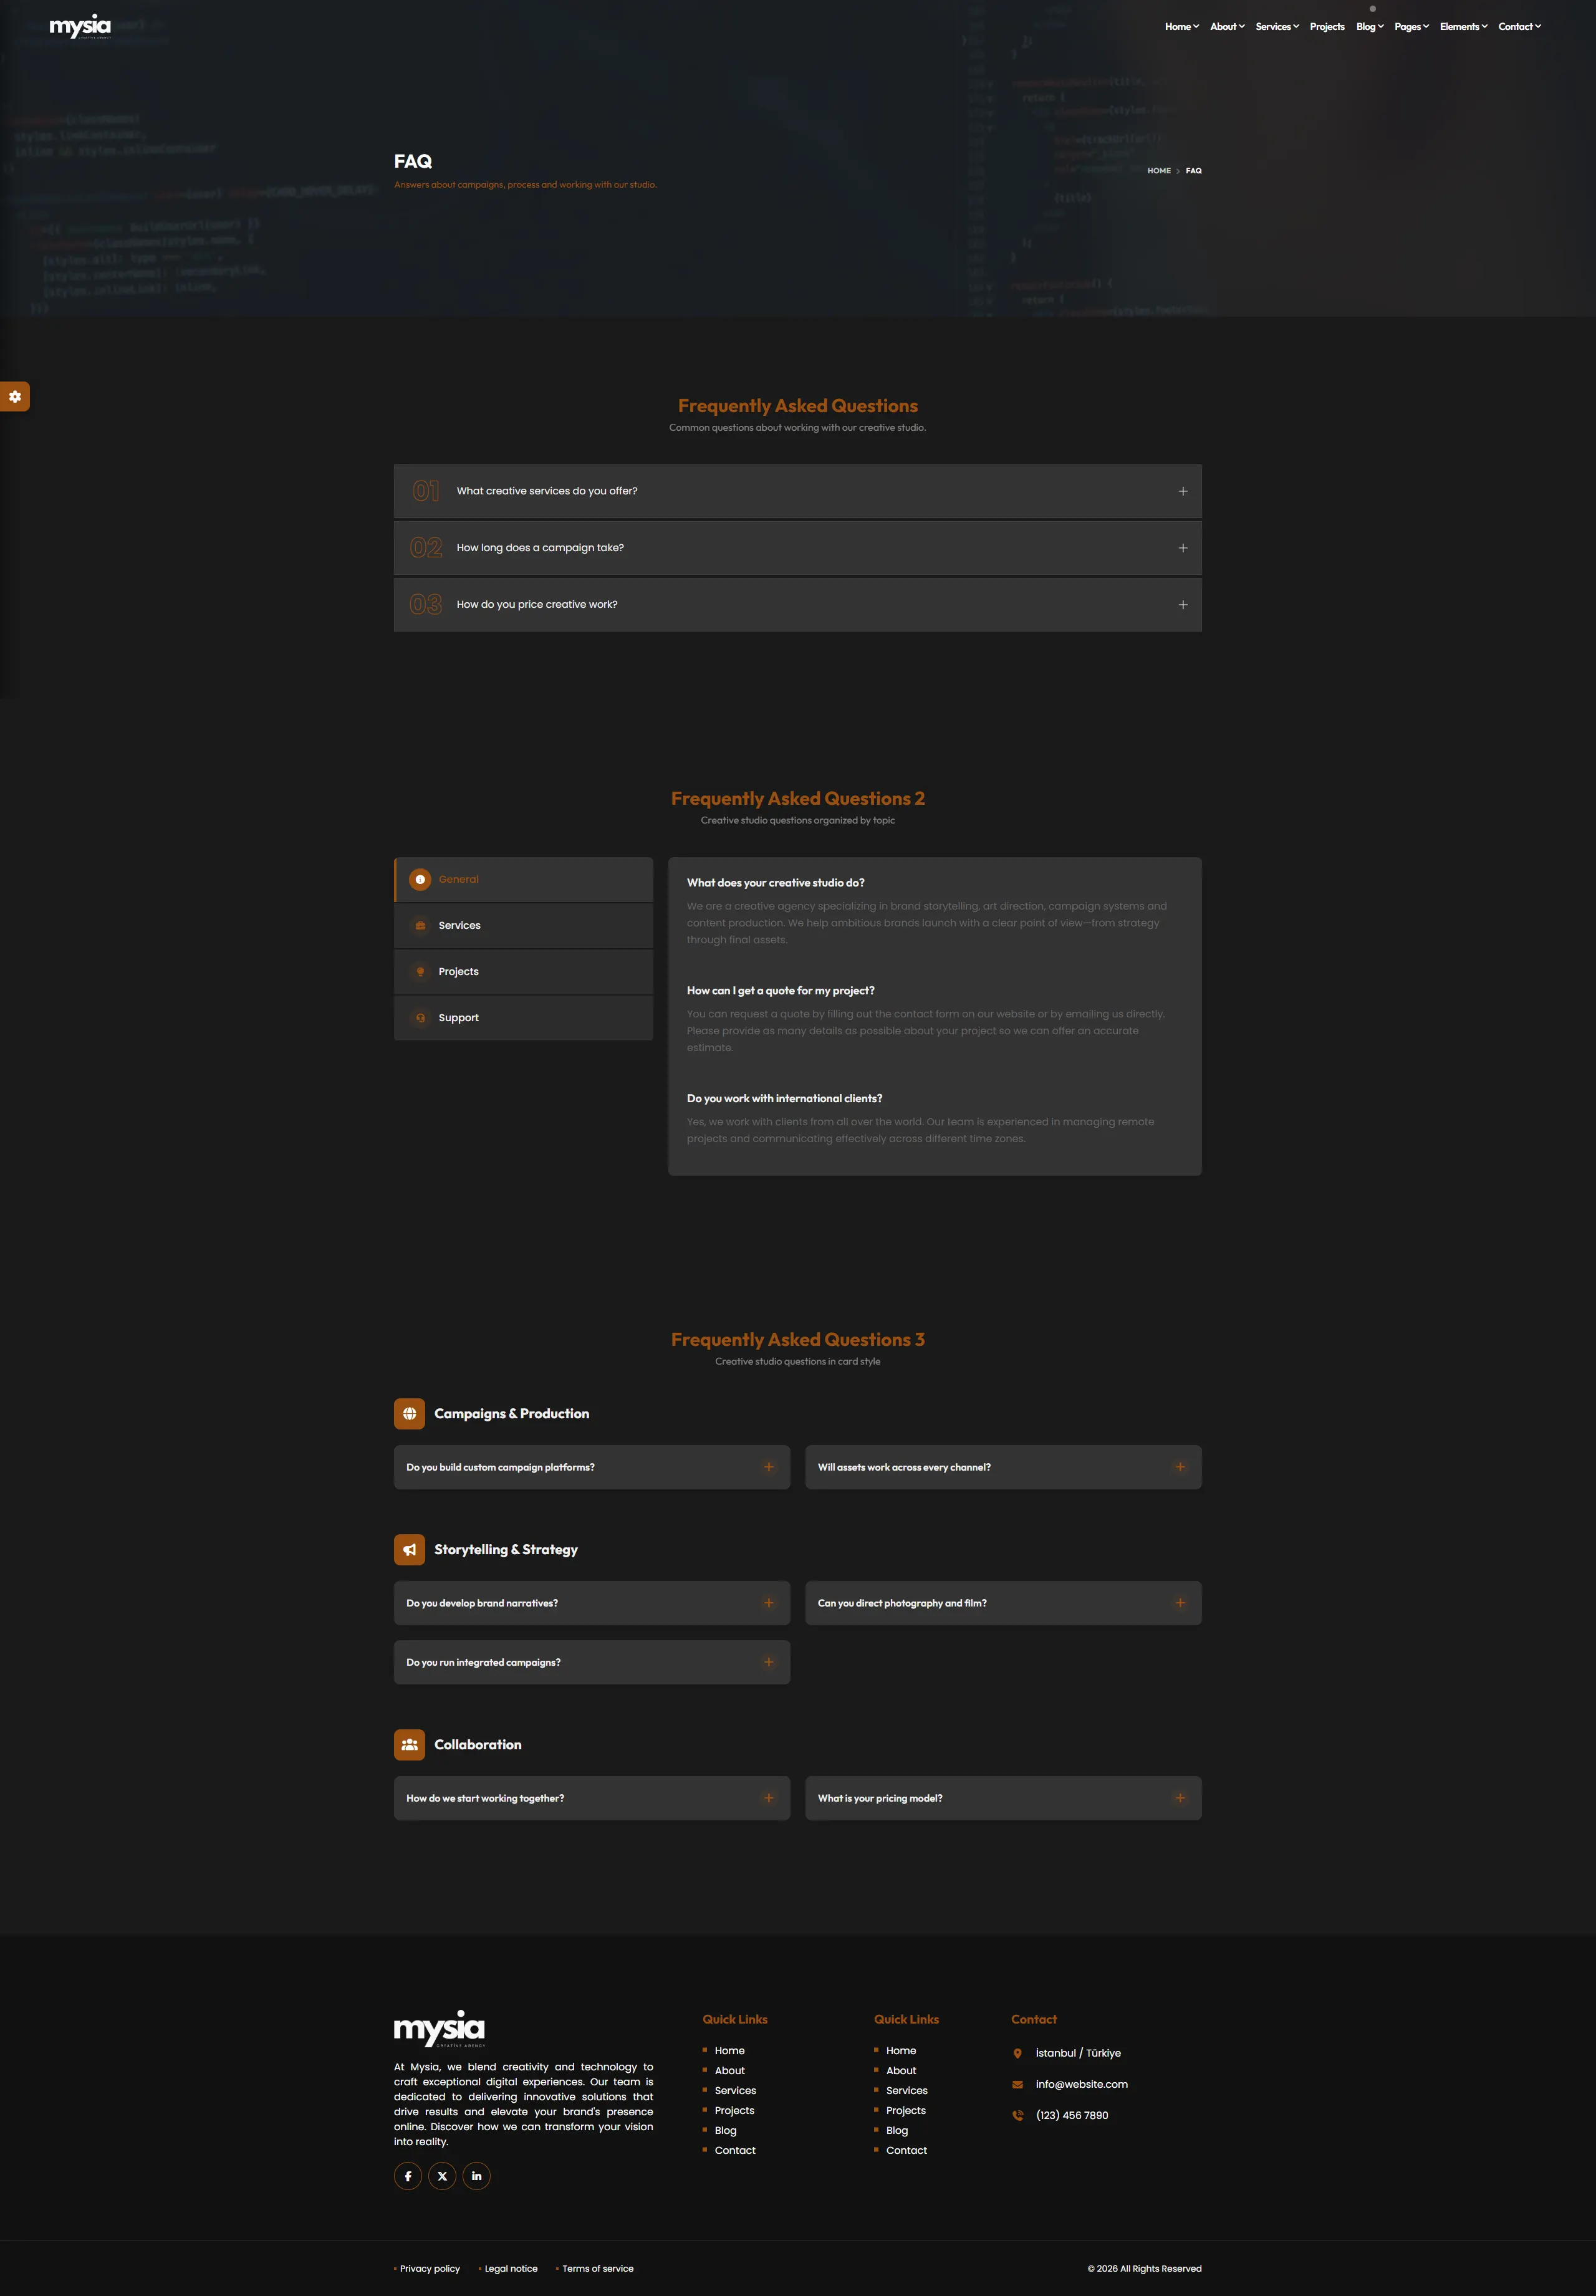The image size is (1596, 2296).
Task: Open the About dropdown in top navigation
Action: tap(1227, 27)
